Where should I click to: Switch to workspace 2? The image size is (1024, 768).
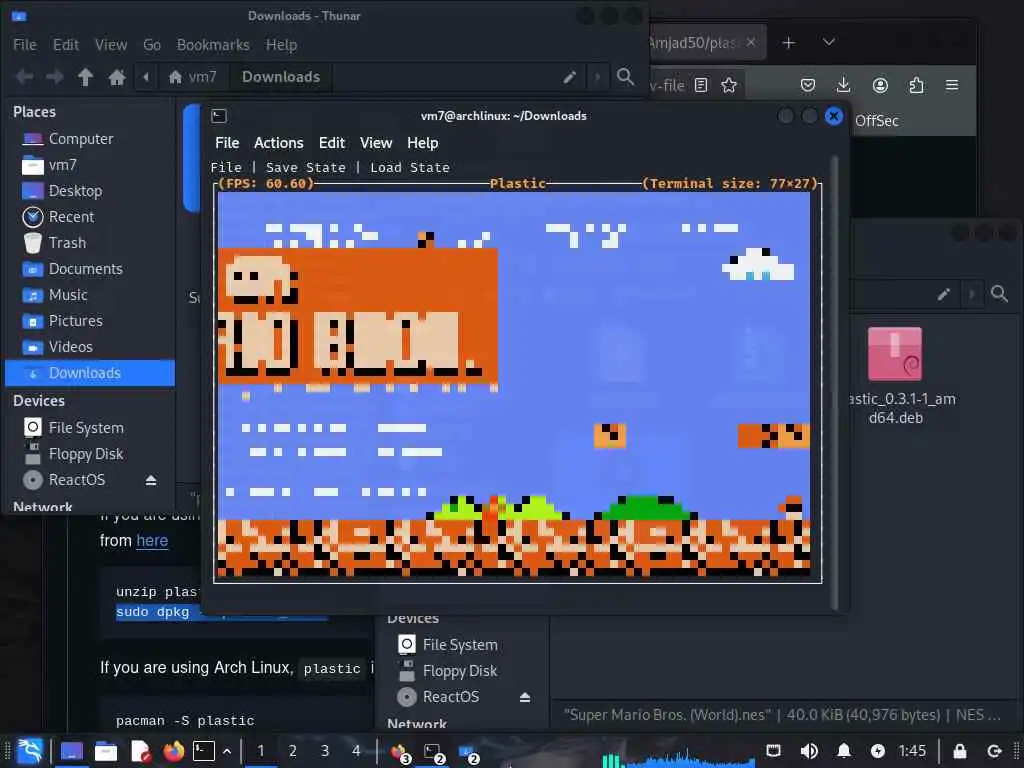293,752
